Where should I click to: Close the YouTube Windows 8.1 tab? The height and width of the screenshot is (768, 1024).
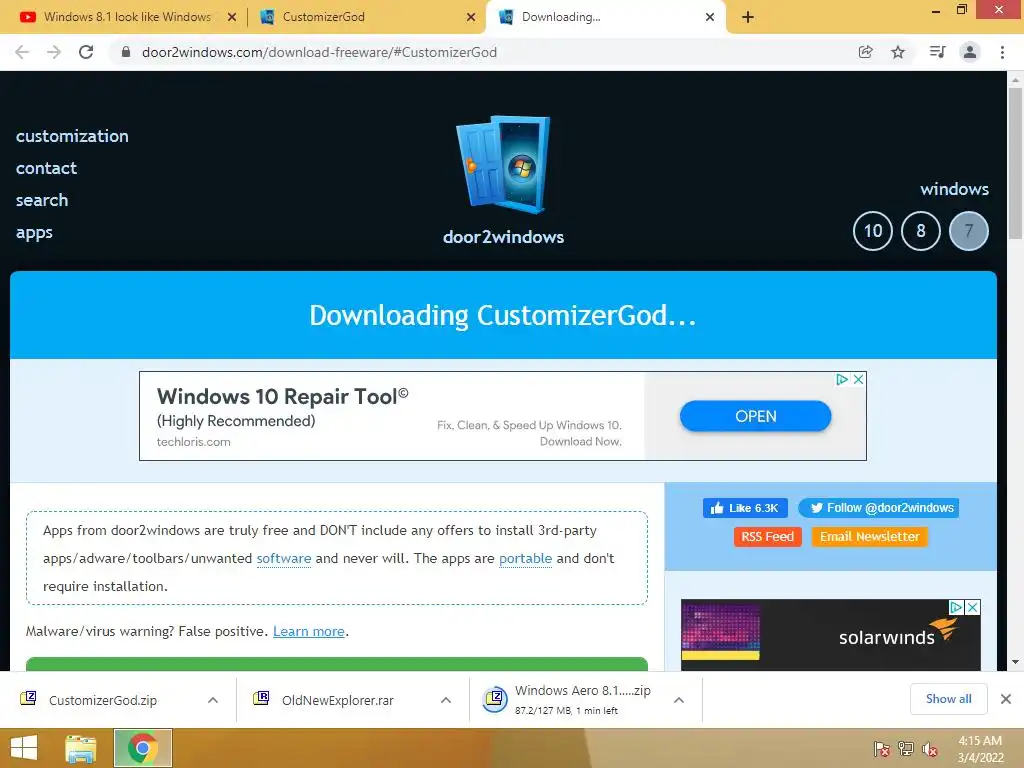click(232, 17)
